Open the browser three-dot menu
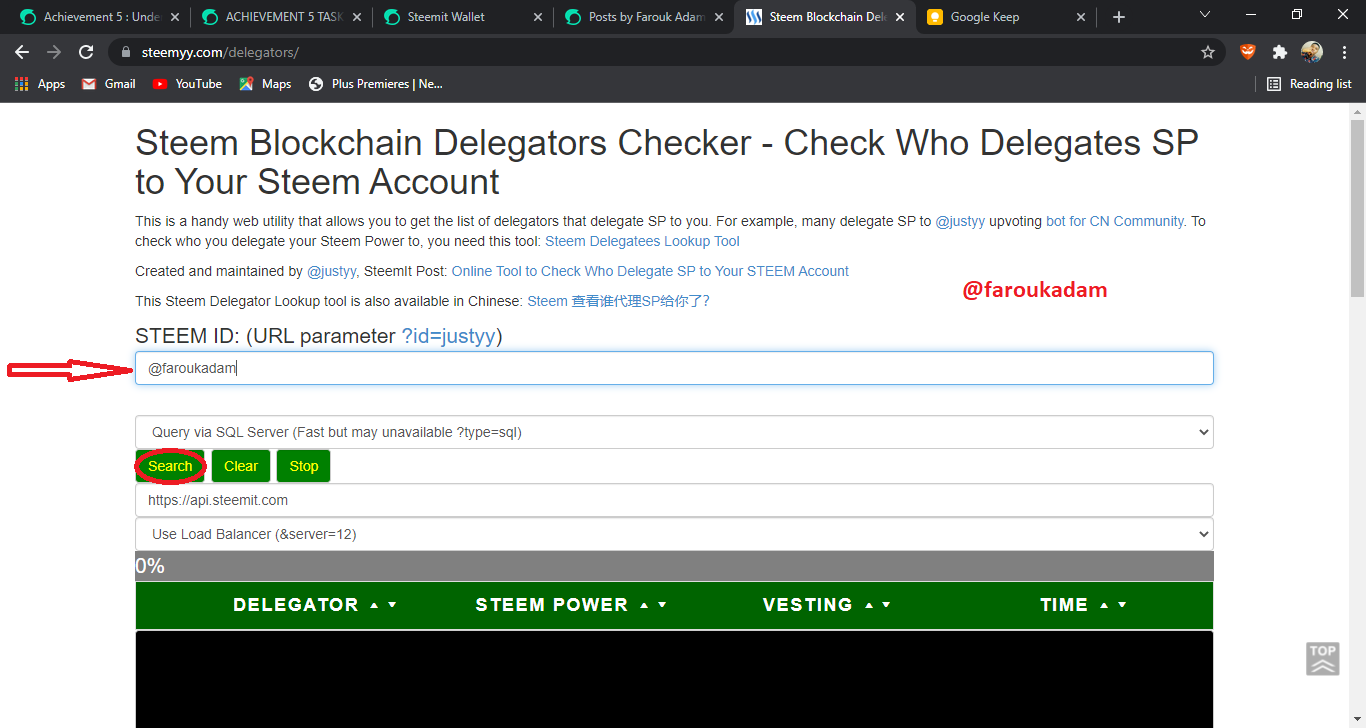 coord(1344,52)
